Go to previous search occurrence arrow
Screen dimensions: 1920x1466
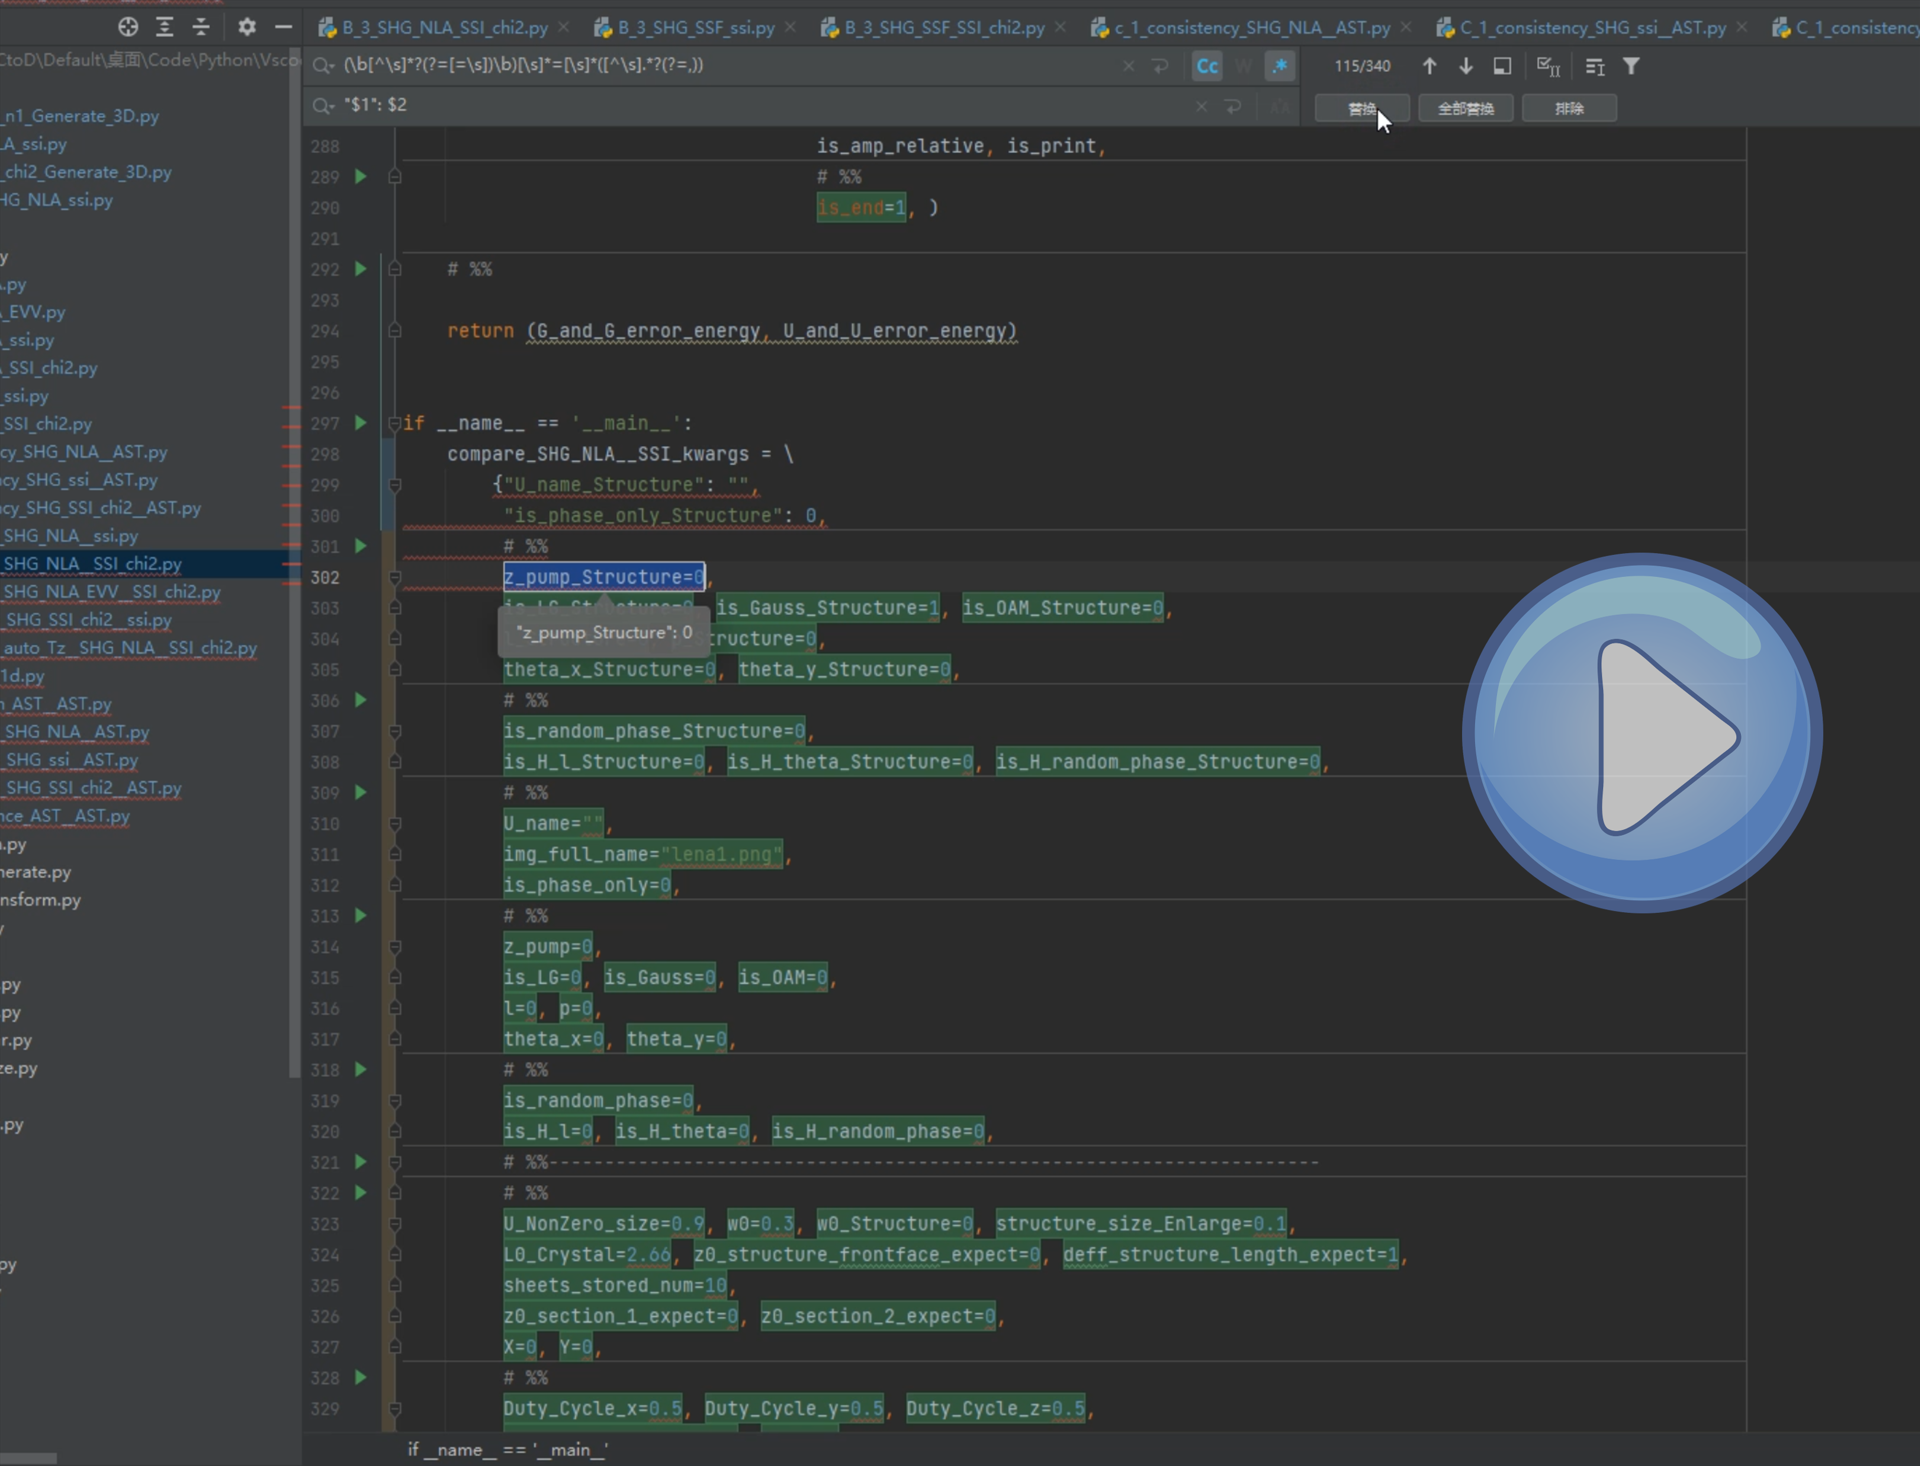coord(1429,66)
